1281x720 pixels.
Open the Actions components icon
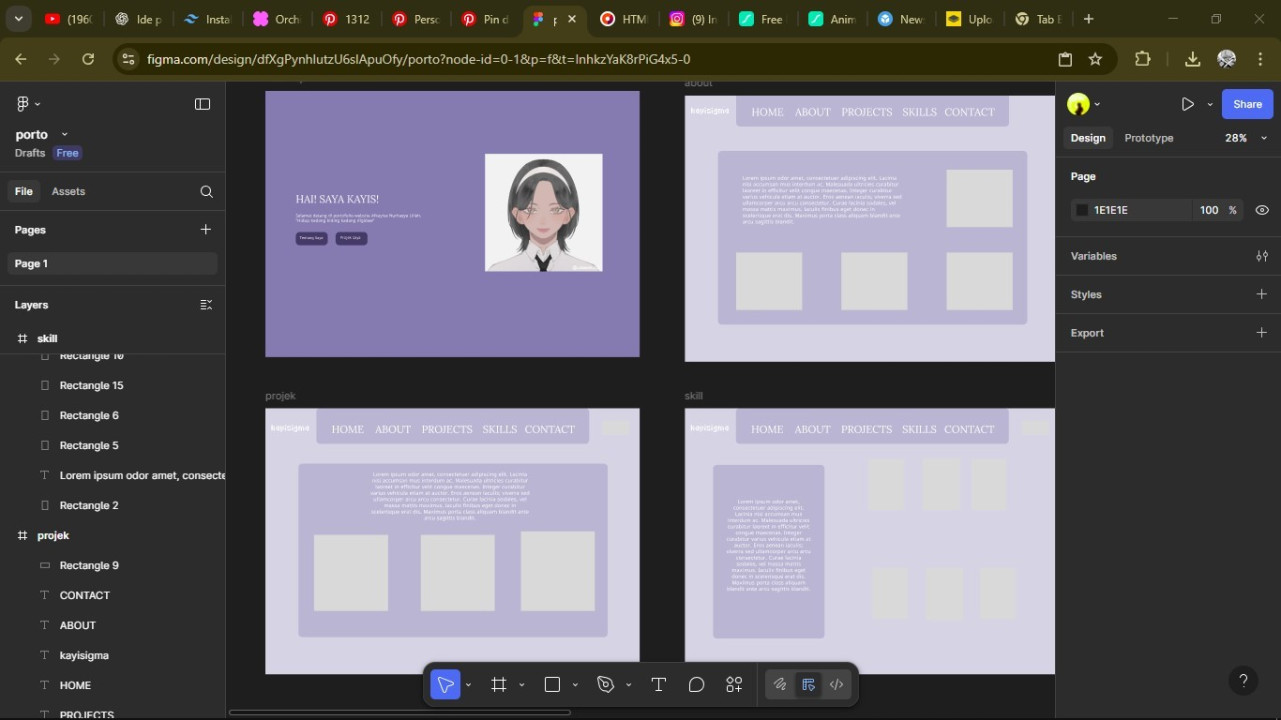click(734, 685)
